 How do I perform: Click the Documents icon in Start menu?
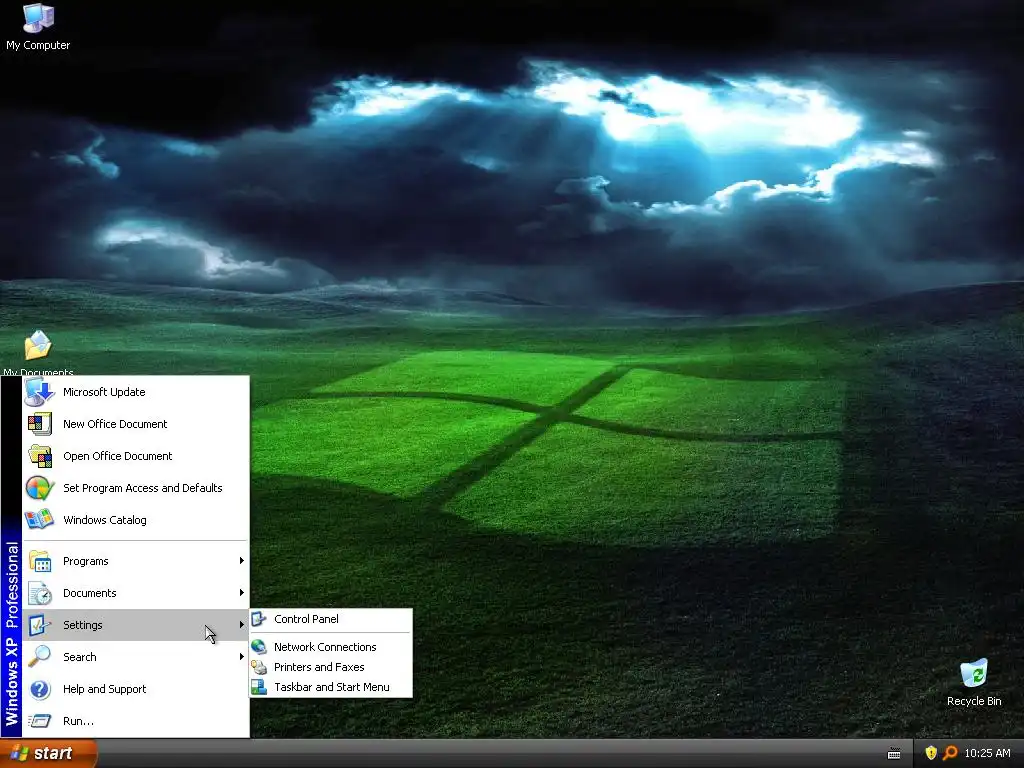pyautogui.click(x=40, y=593)
